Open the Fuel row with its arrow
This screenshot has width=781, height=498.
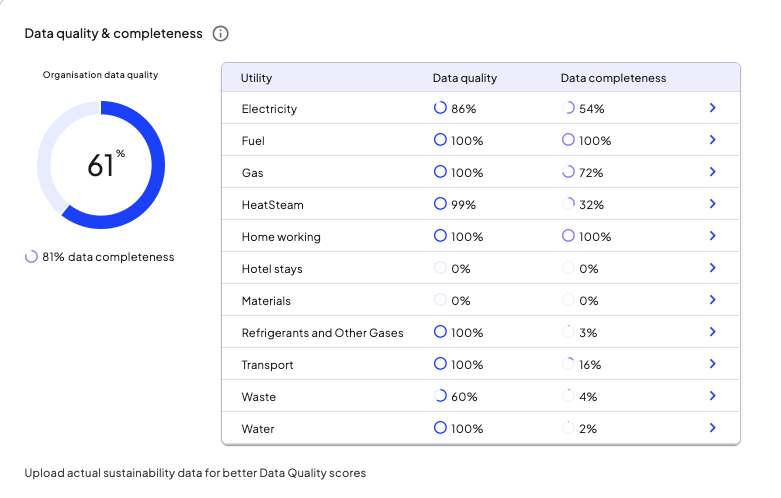[713, 139]
